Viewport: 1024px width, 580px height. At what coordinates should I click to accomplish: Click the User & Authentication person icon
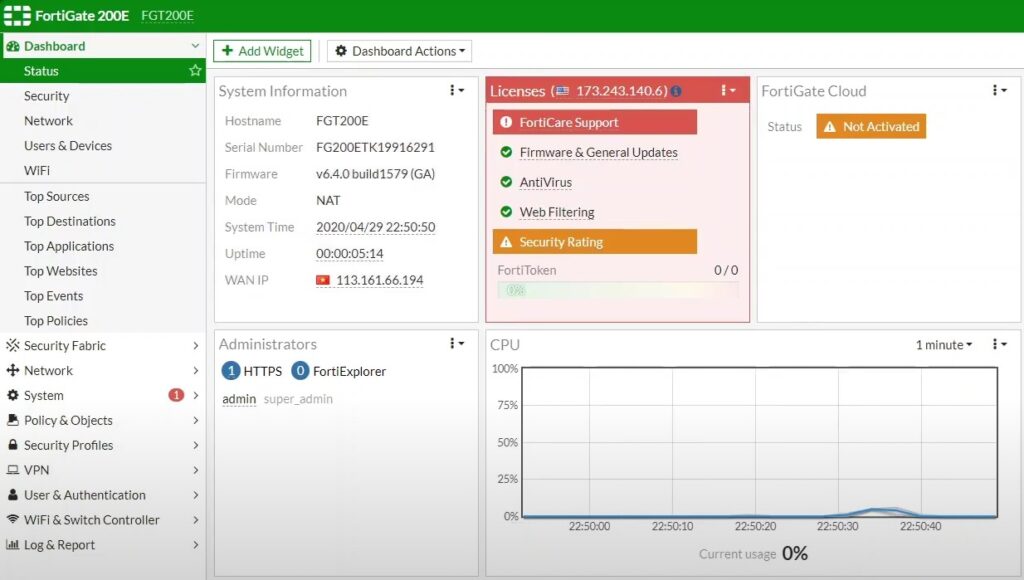click(x=12, y=495)
